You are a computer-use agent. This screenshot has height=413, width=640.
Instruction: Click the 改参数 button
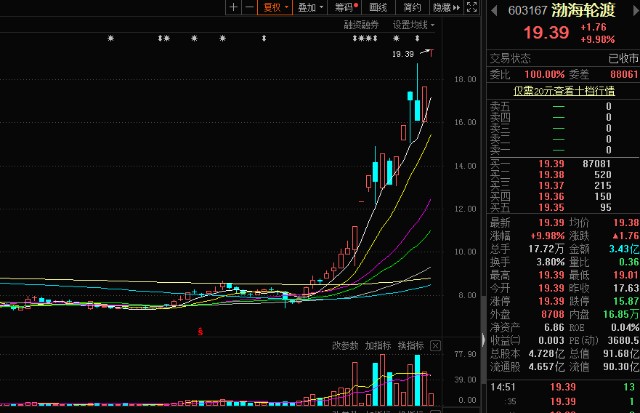tap(345, 346)
